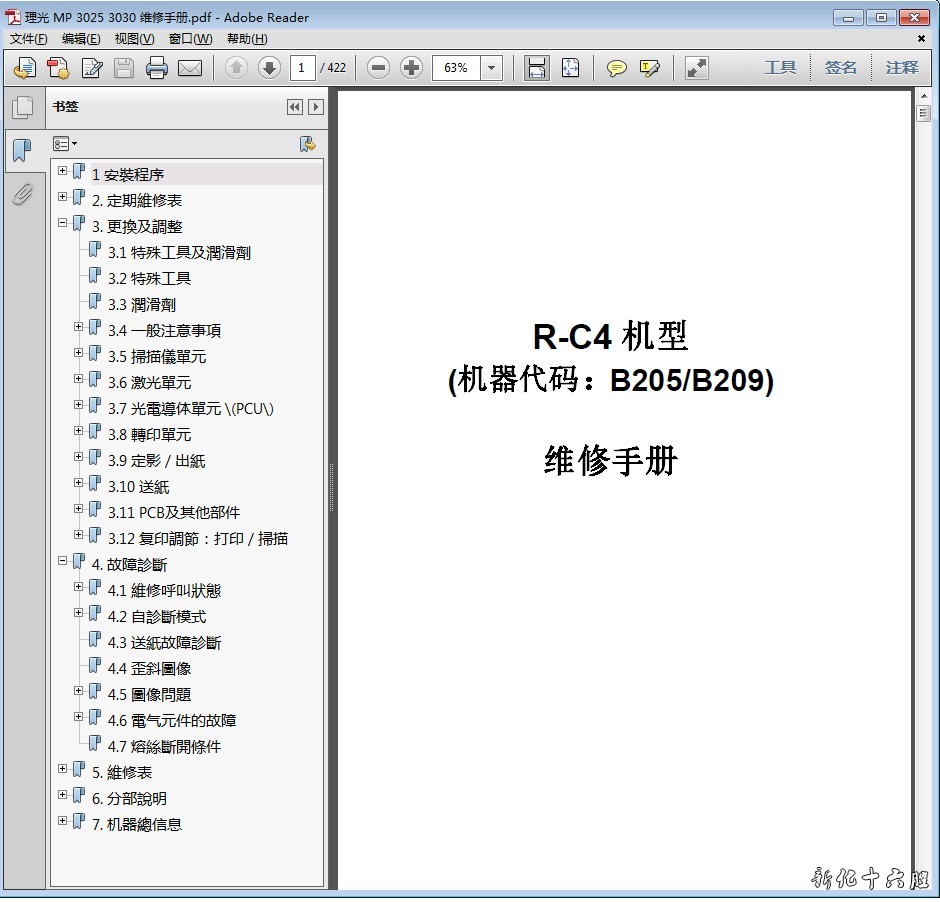Viewport: 940px width, 902px height.
Task: Expand the '1 安裝程序' bookmark
Action: point(63,171)
